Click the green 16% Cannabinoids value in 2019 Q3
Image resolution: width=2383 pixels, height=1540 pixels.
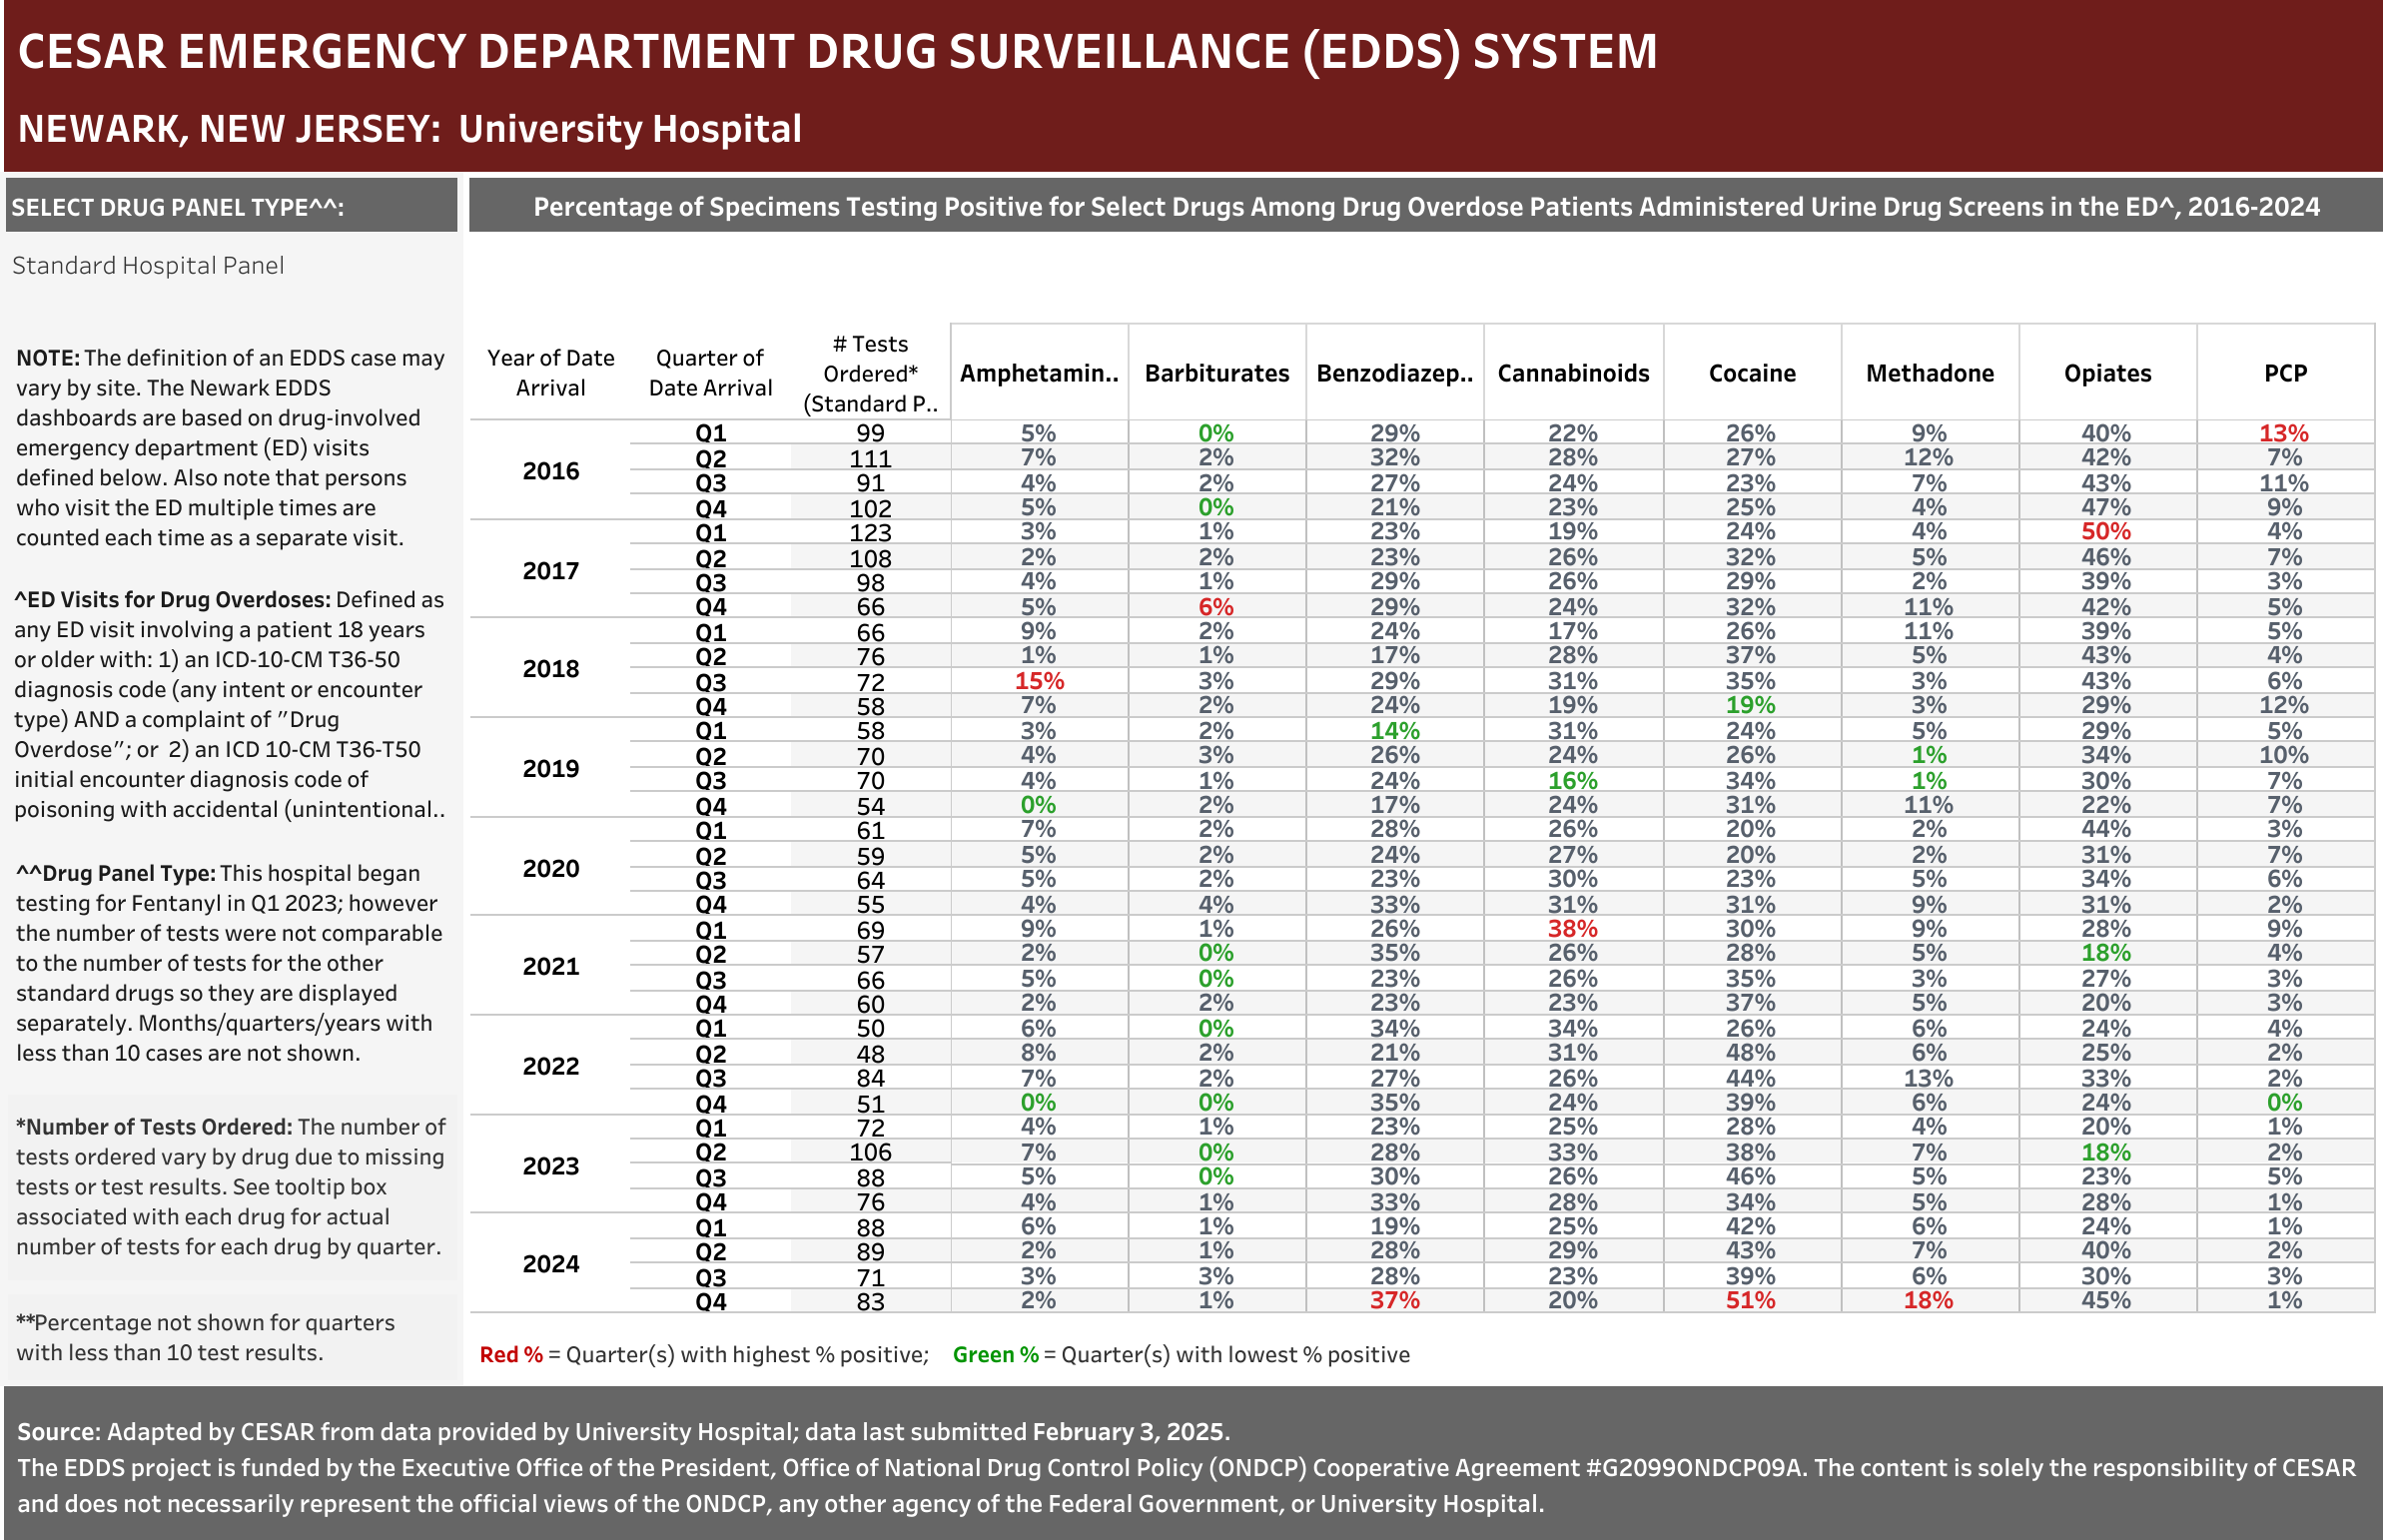pos(1573,781)
